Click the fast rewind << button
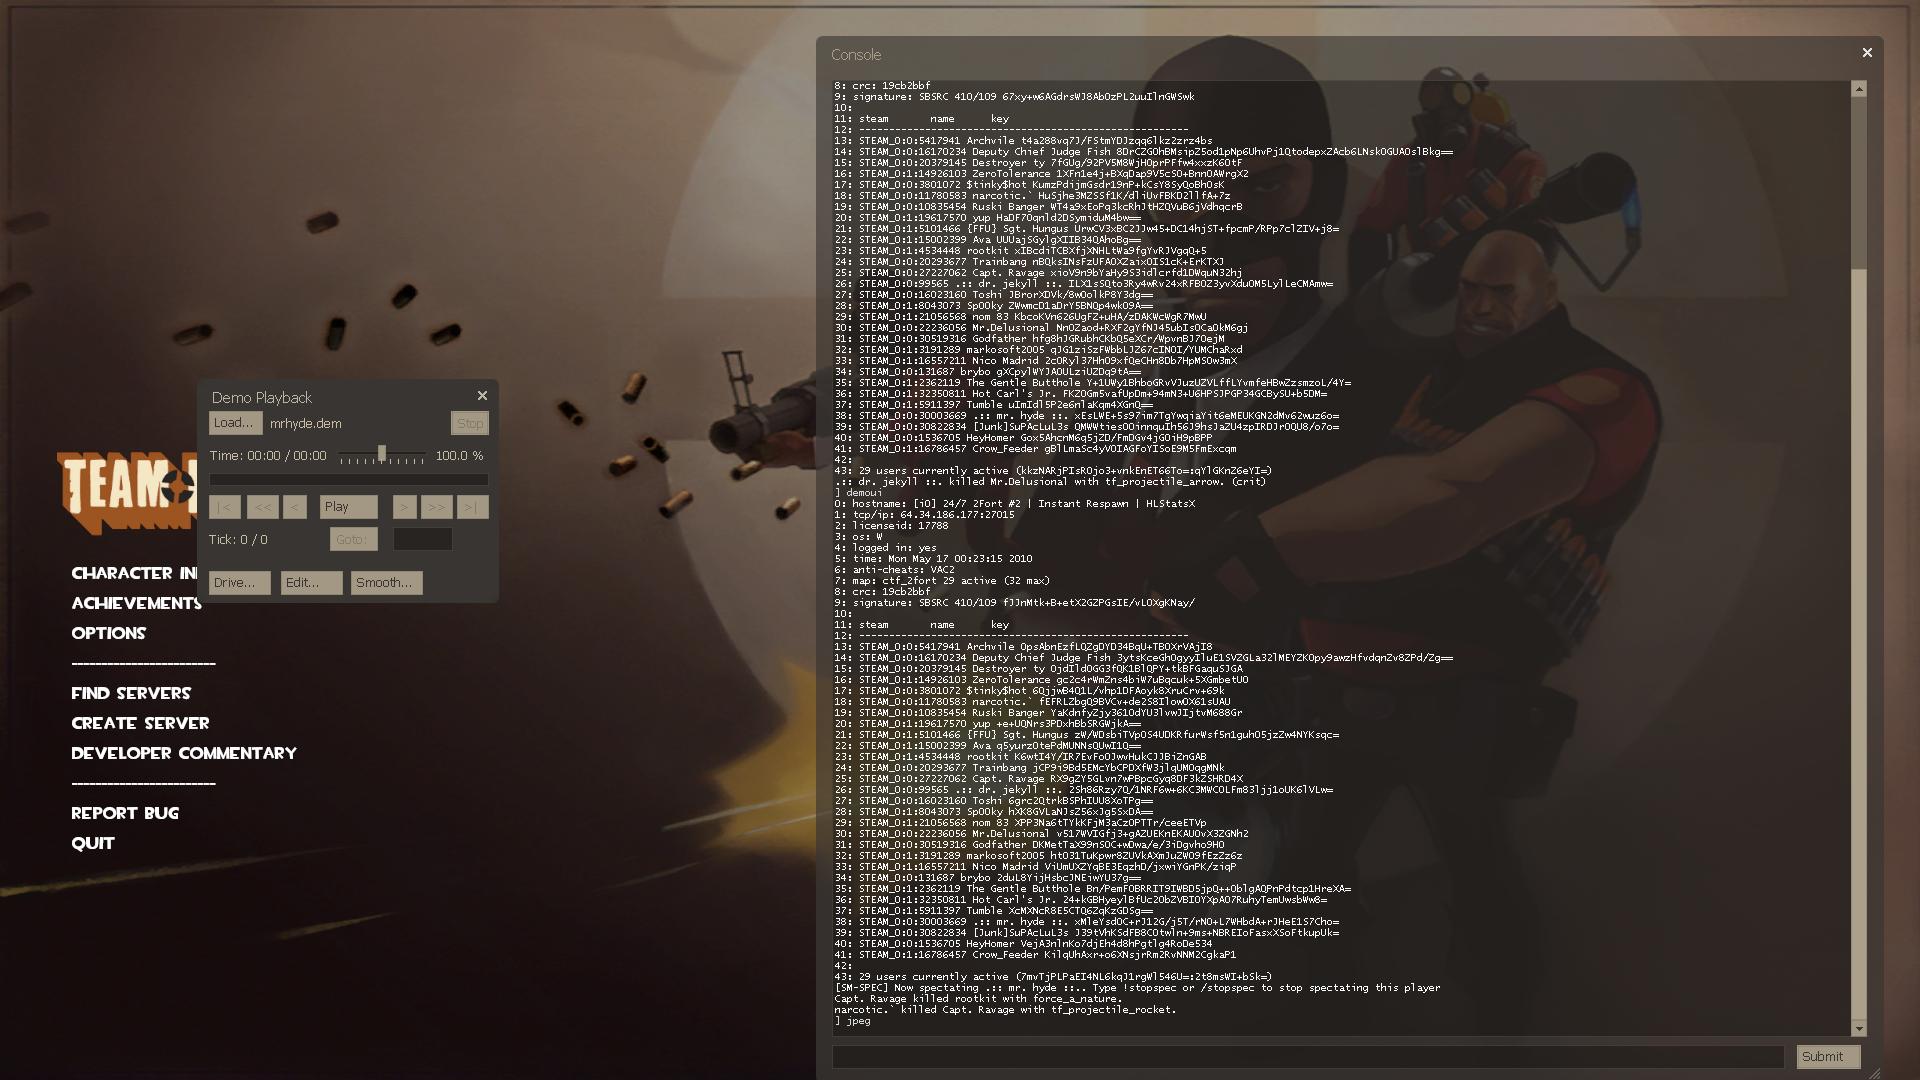This screenshot has height=1080, width=1920. 262,507
